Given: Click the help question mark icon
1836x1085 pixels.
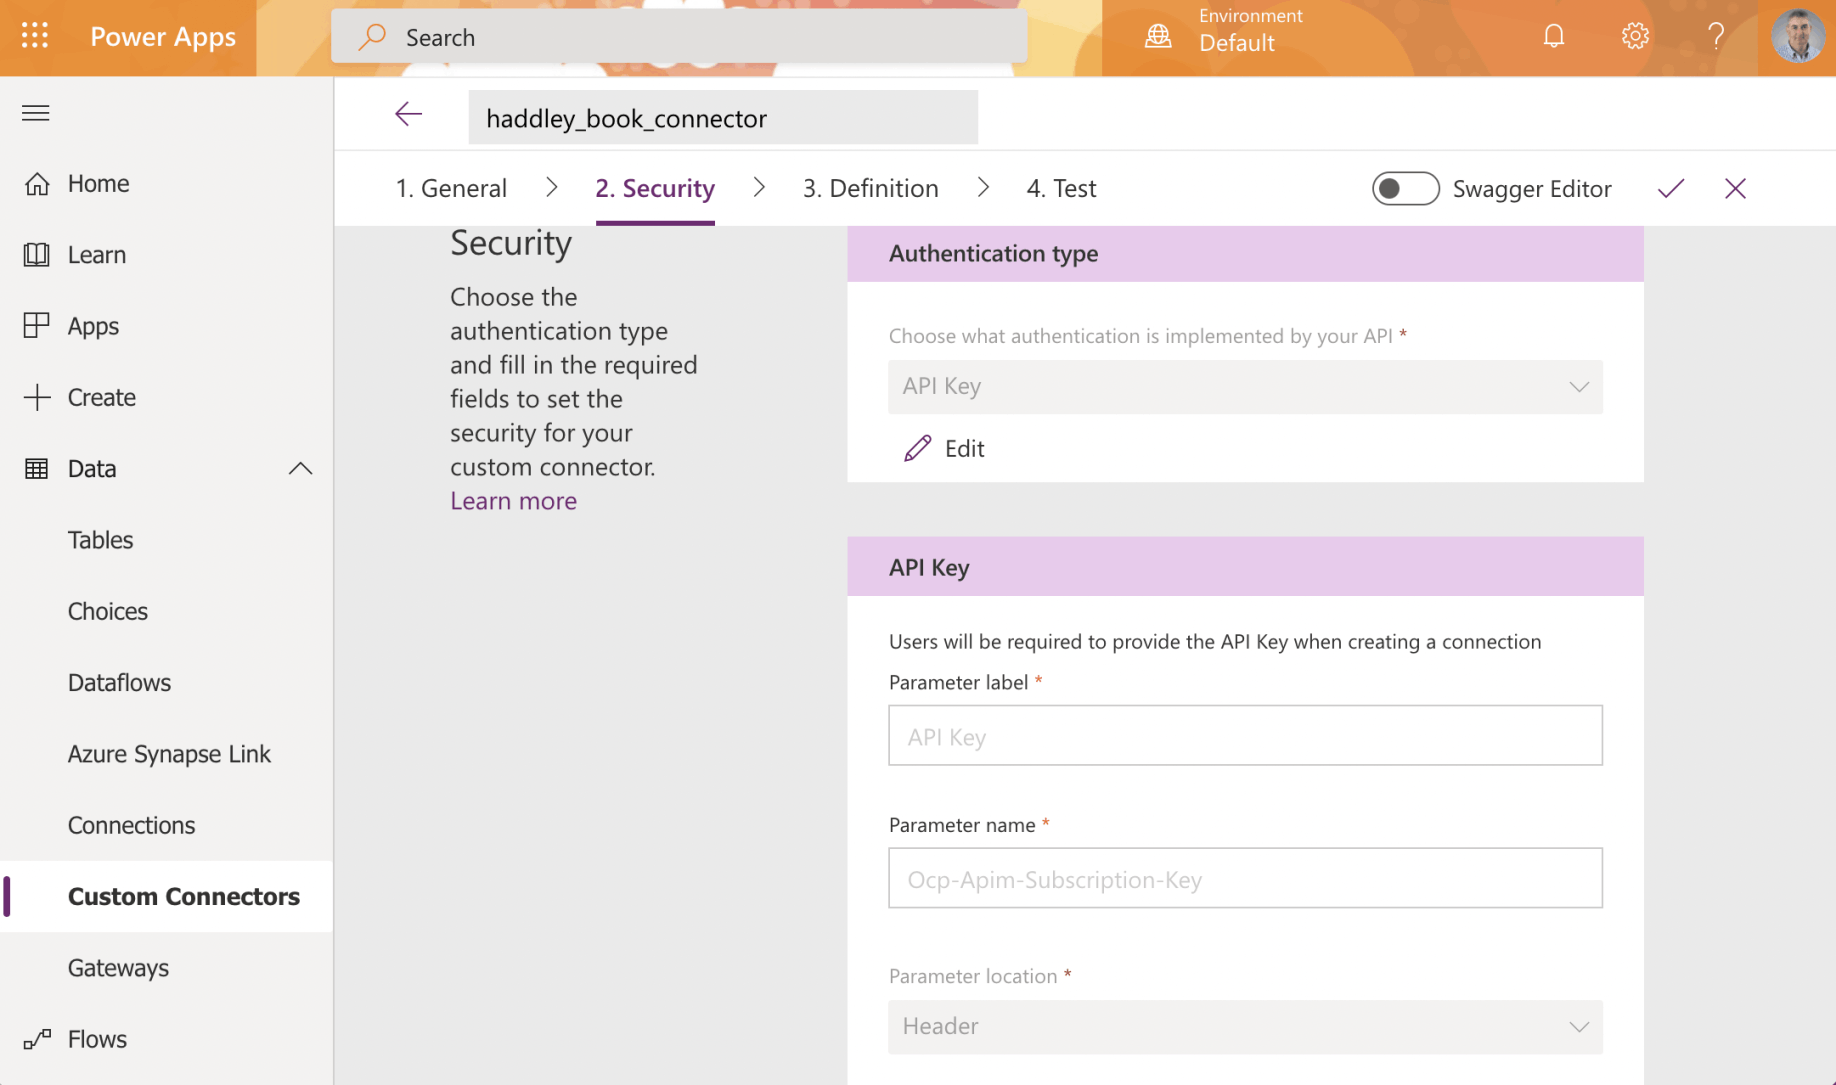Looking at the screenshot, I should pyautogui.click(x=1716, y=37).
